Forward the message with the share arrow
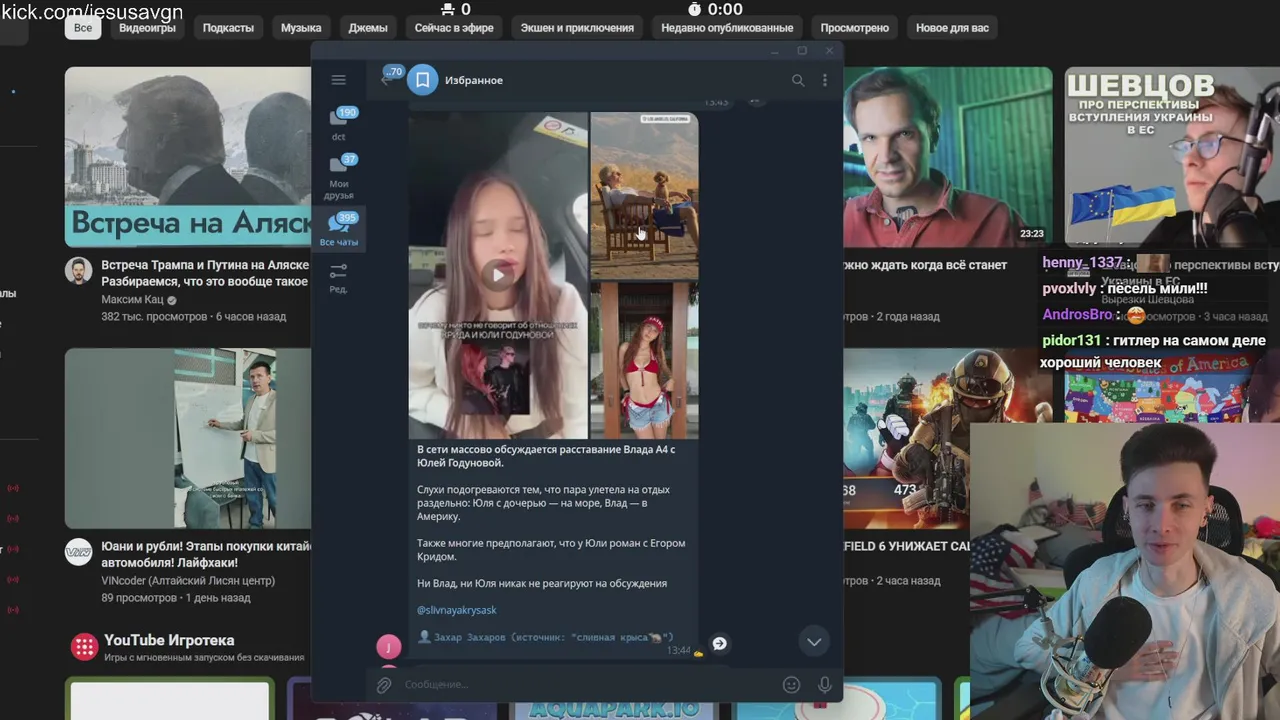The width and height of the screenshot is (1280, 720). [x=719, y=644]
